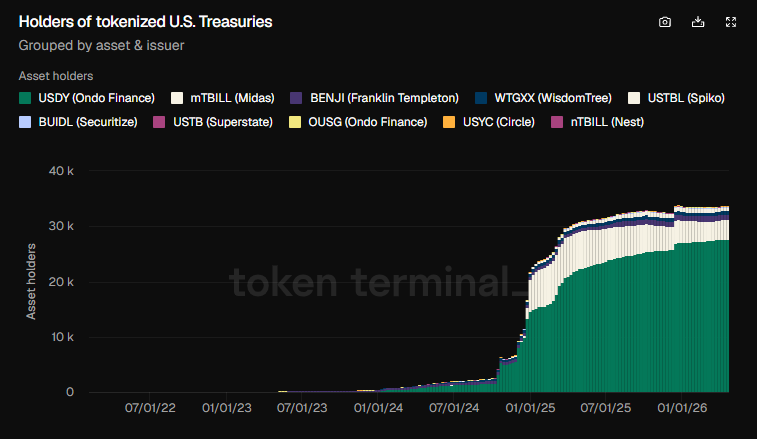Image resolution: width=757 pixels, height=446 pixels.
Task: Expand chart to fullscreen view
Action: [731, 22]
